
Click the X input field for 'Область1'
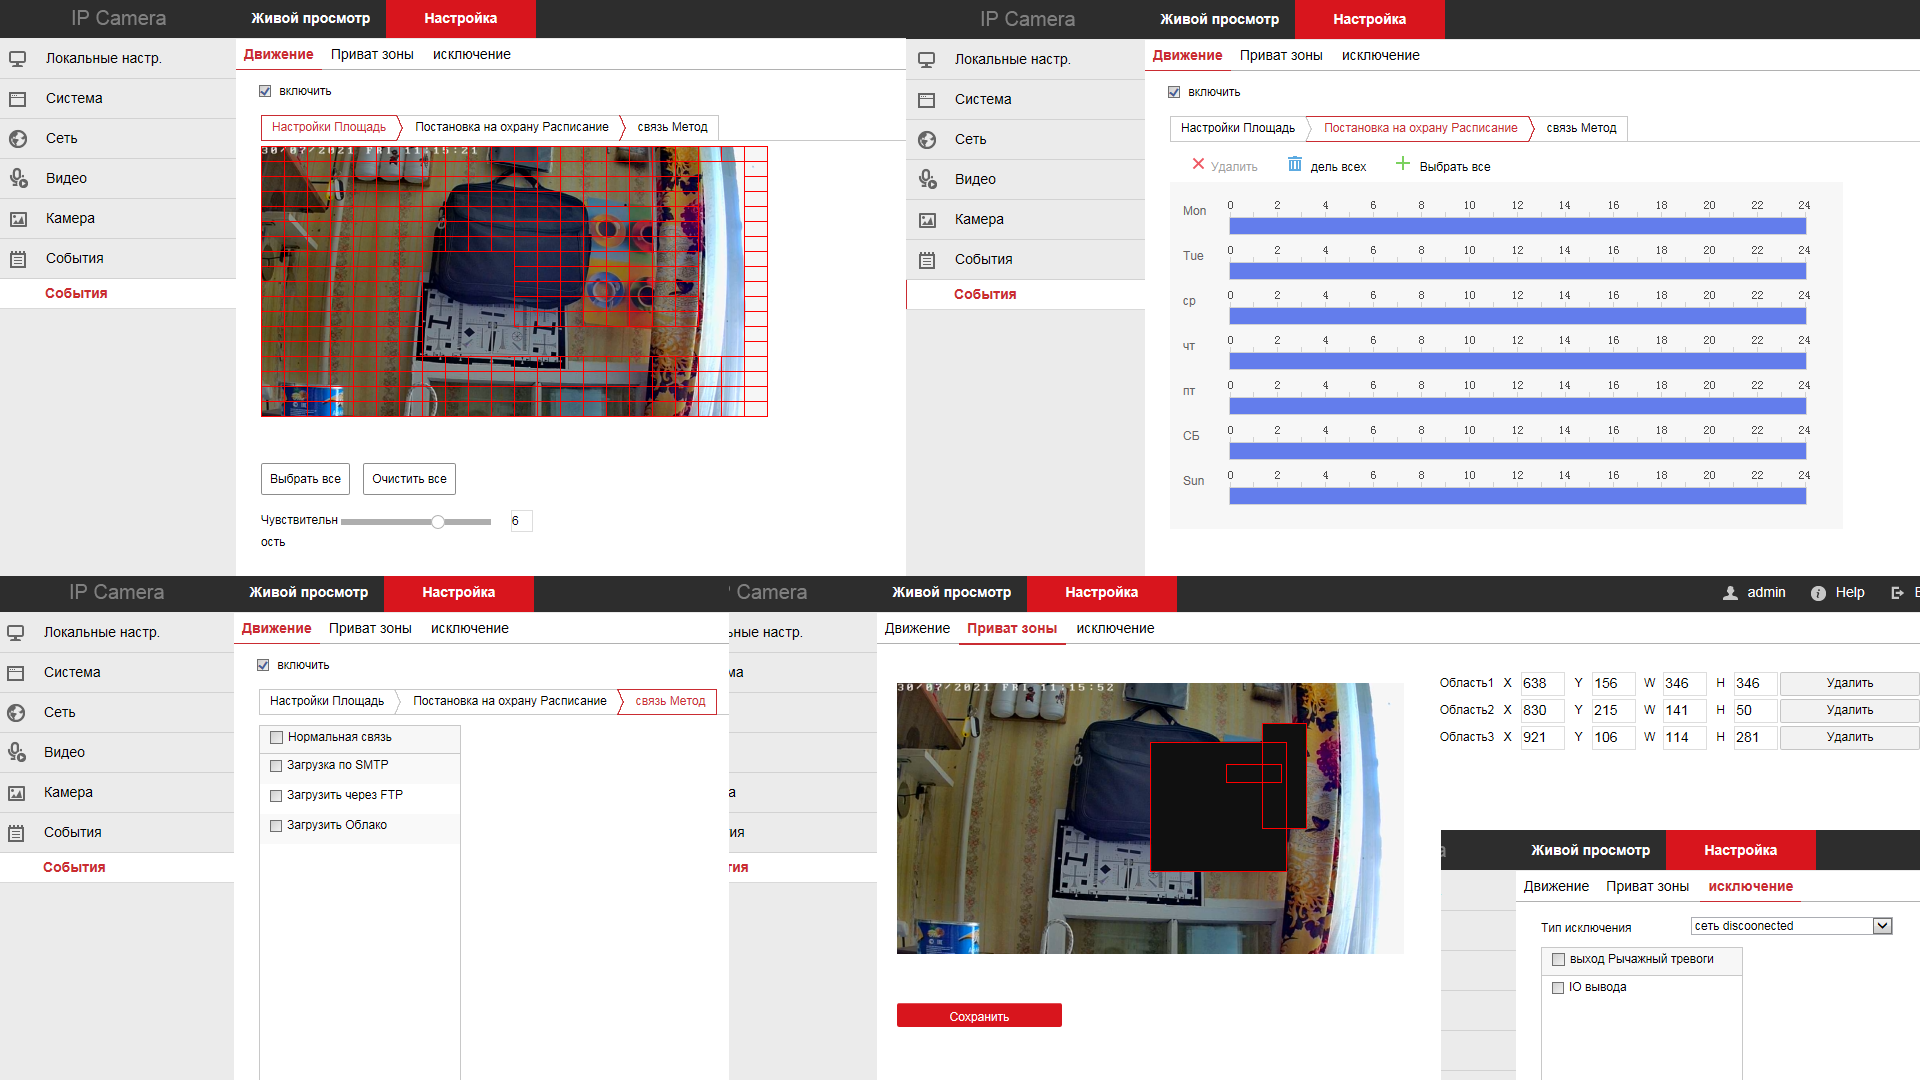click(1541, 684)
